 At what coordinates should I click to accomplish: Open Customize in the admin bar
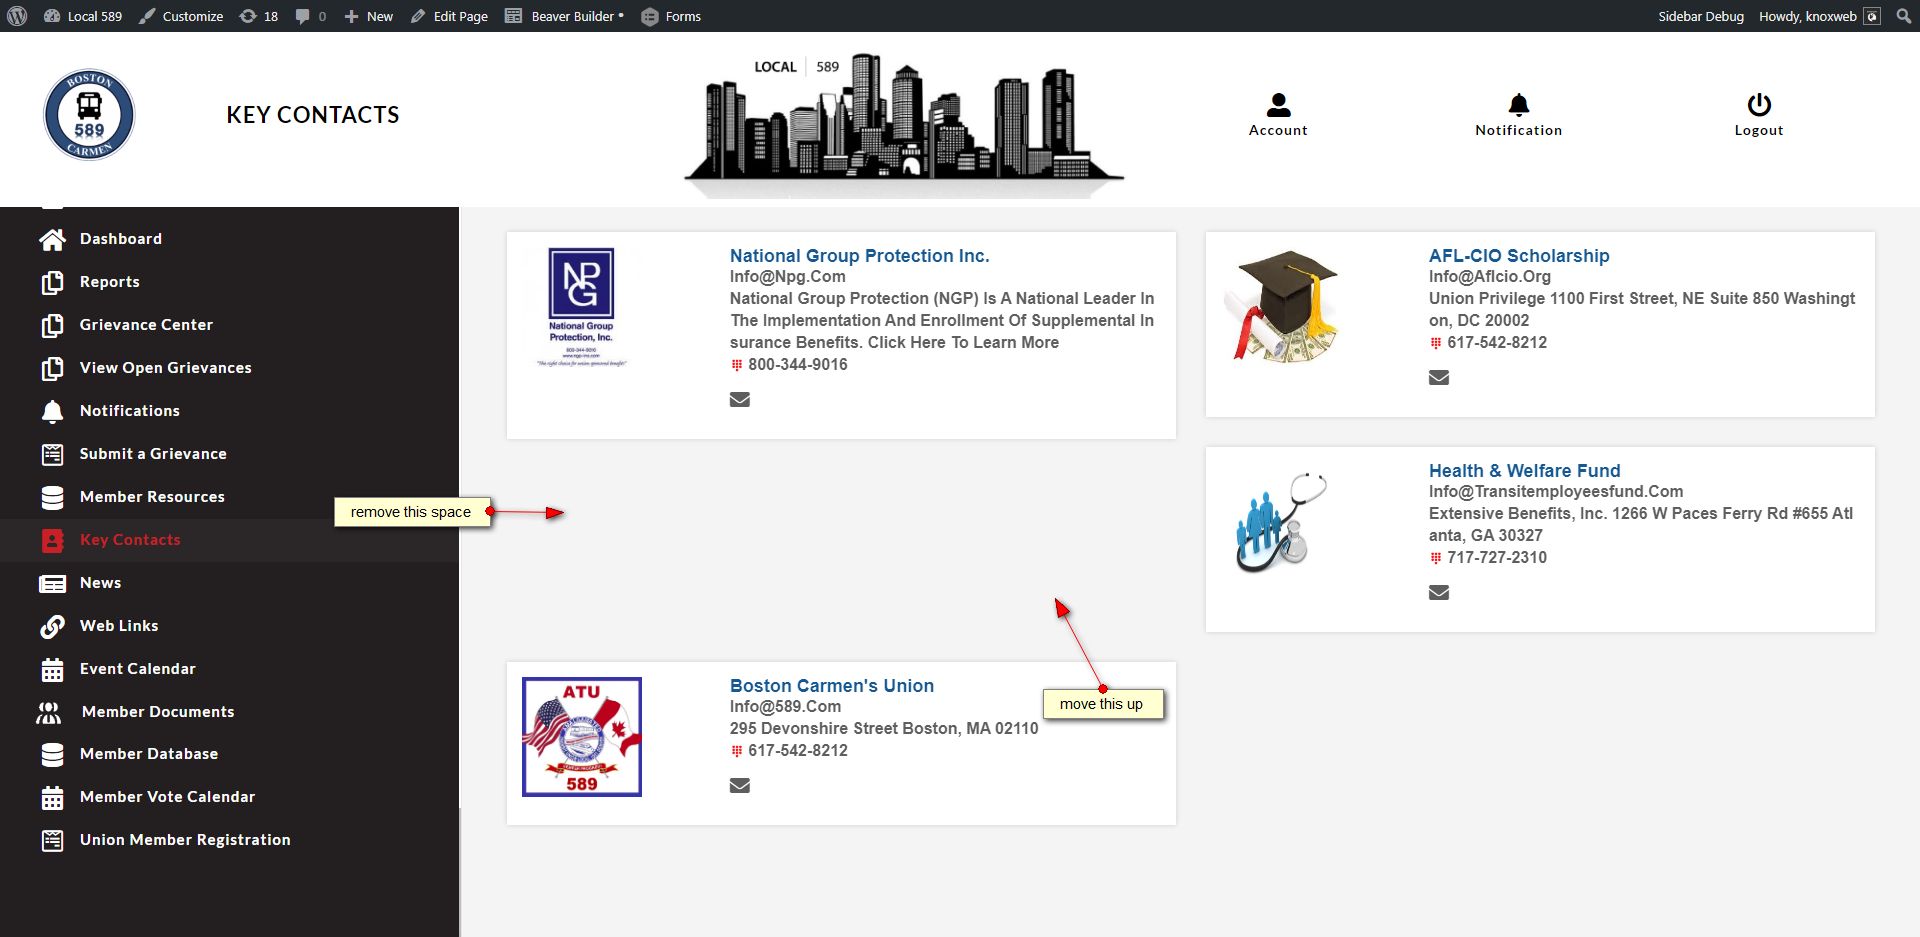pos(181,16)
